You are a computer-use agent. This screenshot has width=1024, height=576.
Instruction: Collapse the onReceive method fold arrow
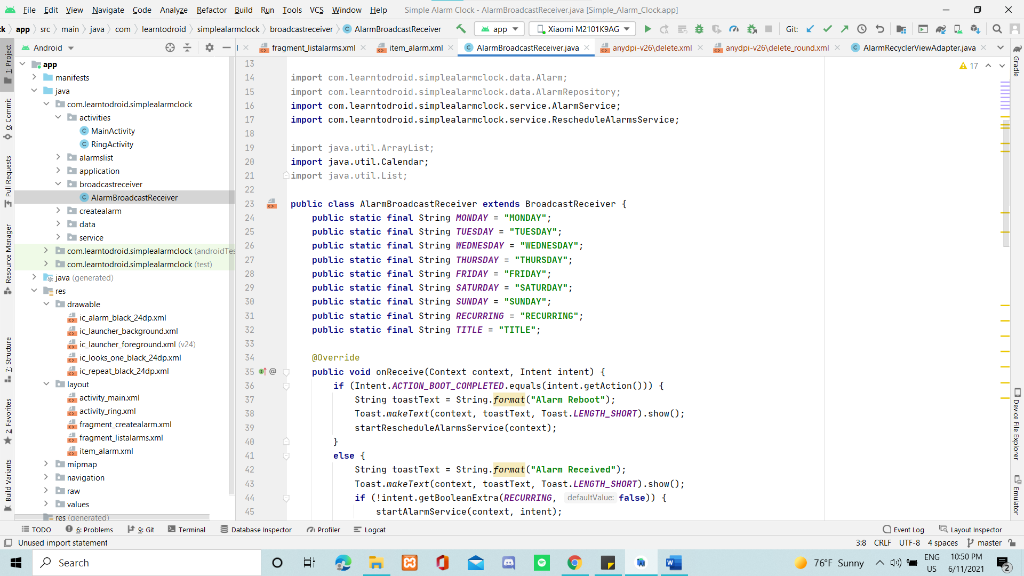[286, 372]
